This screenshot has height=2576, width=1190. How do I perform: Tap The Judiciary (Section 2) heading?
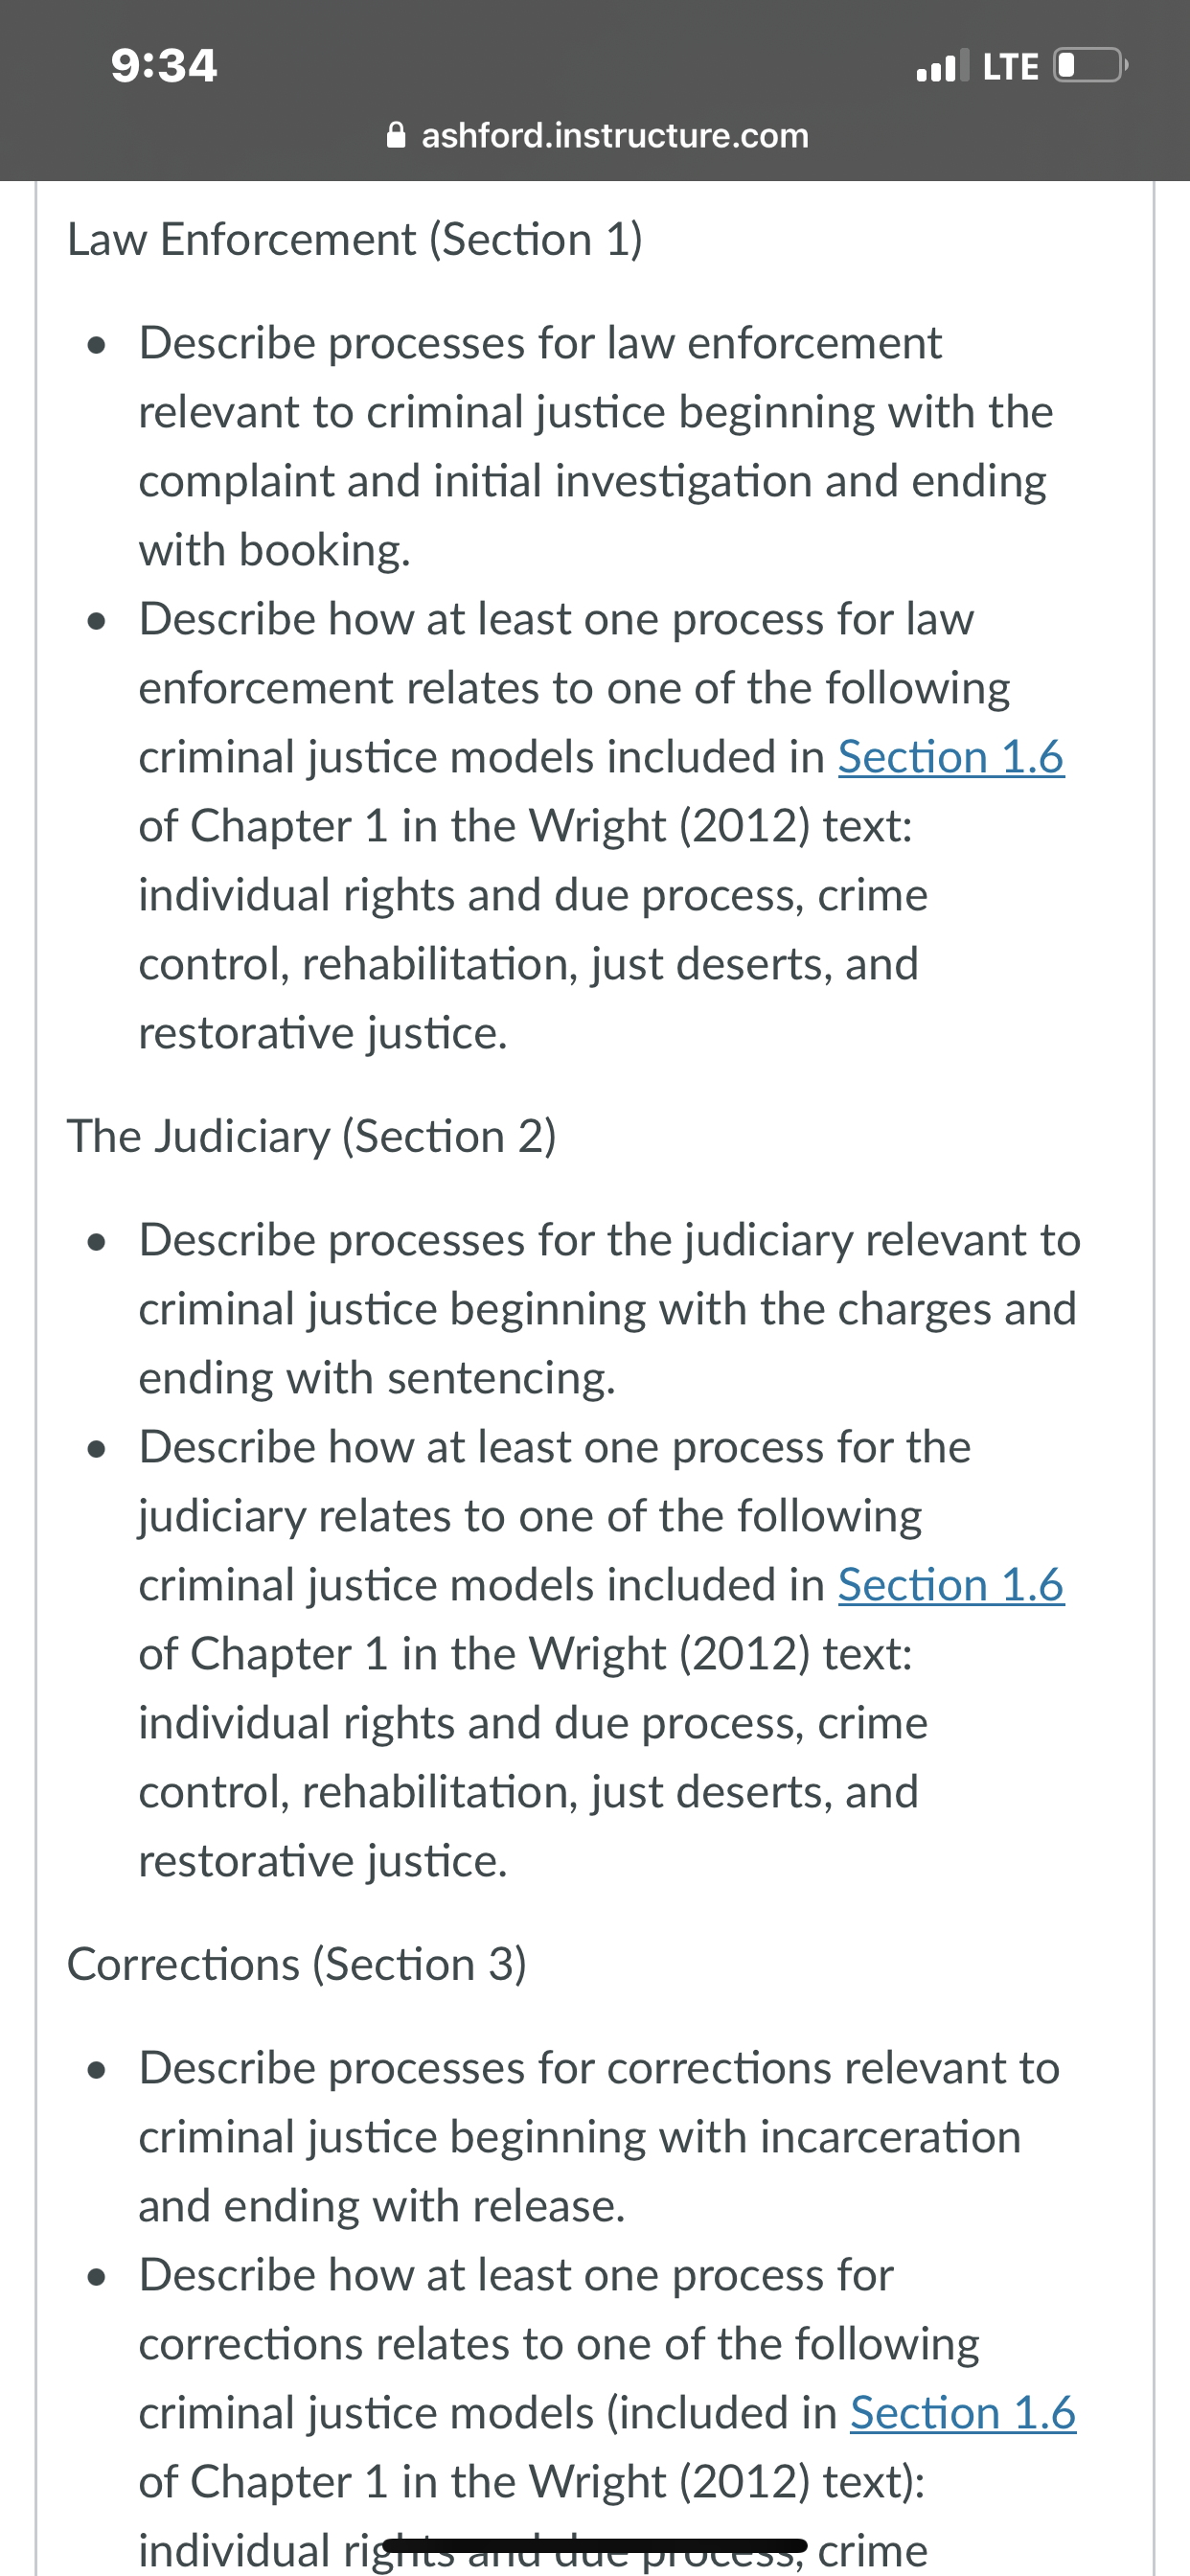[x=312, y=1137]
